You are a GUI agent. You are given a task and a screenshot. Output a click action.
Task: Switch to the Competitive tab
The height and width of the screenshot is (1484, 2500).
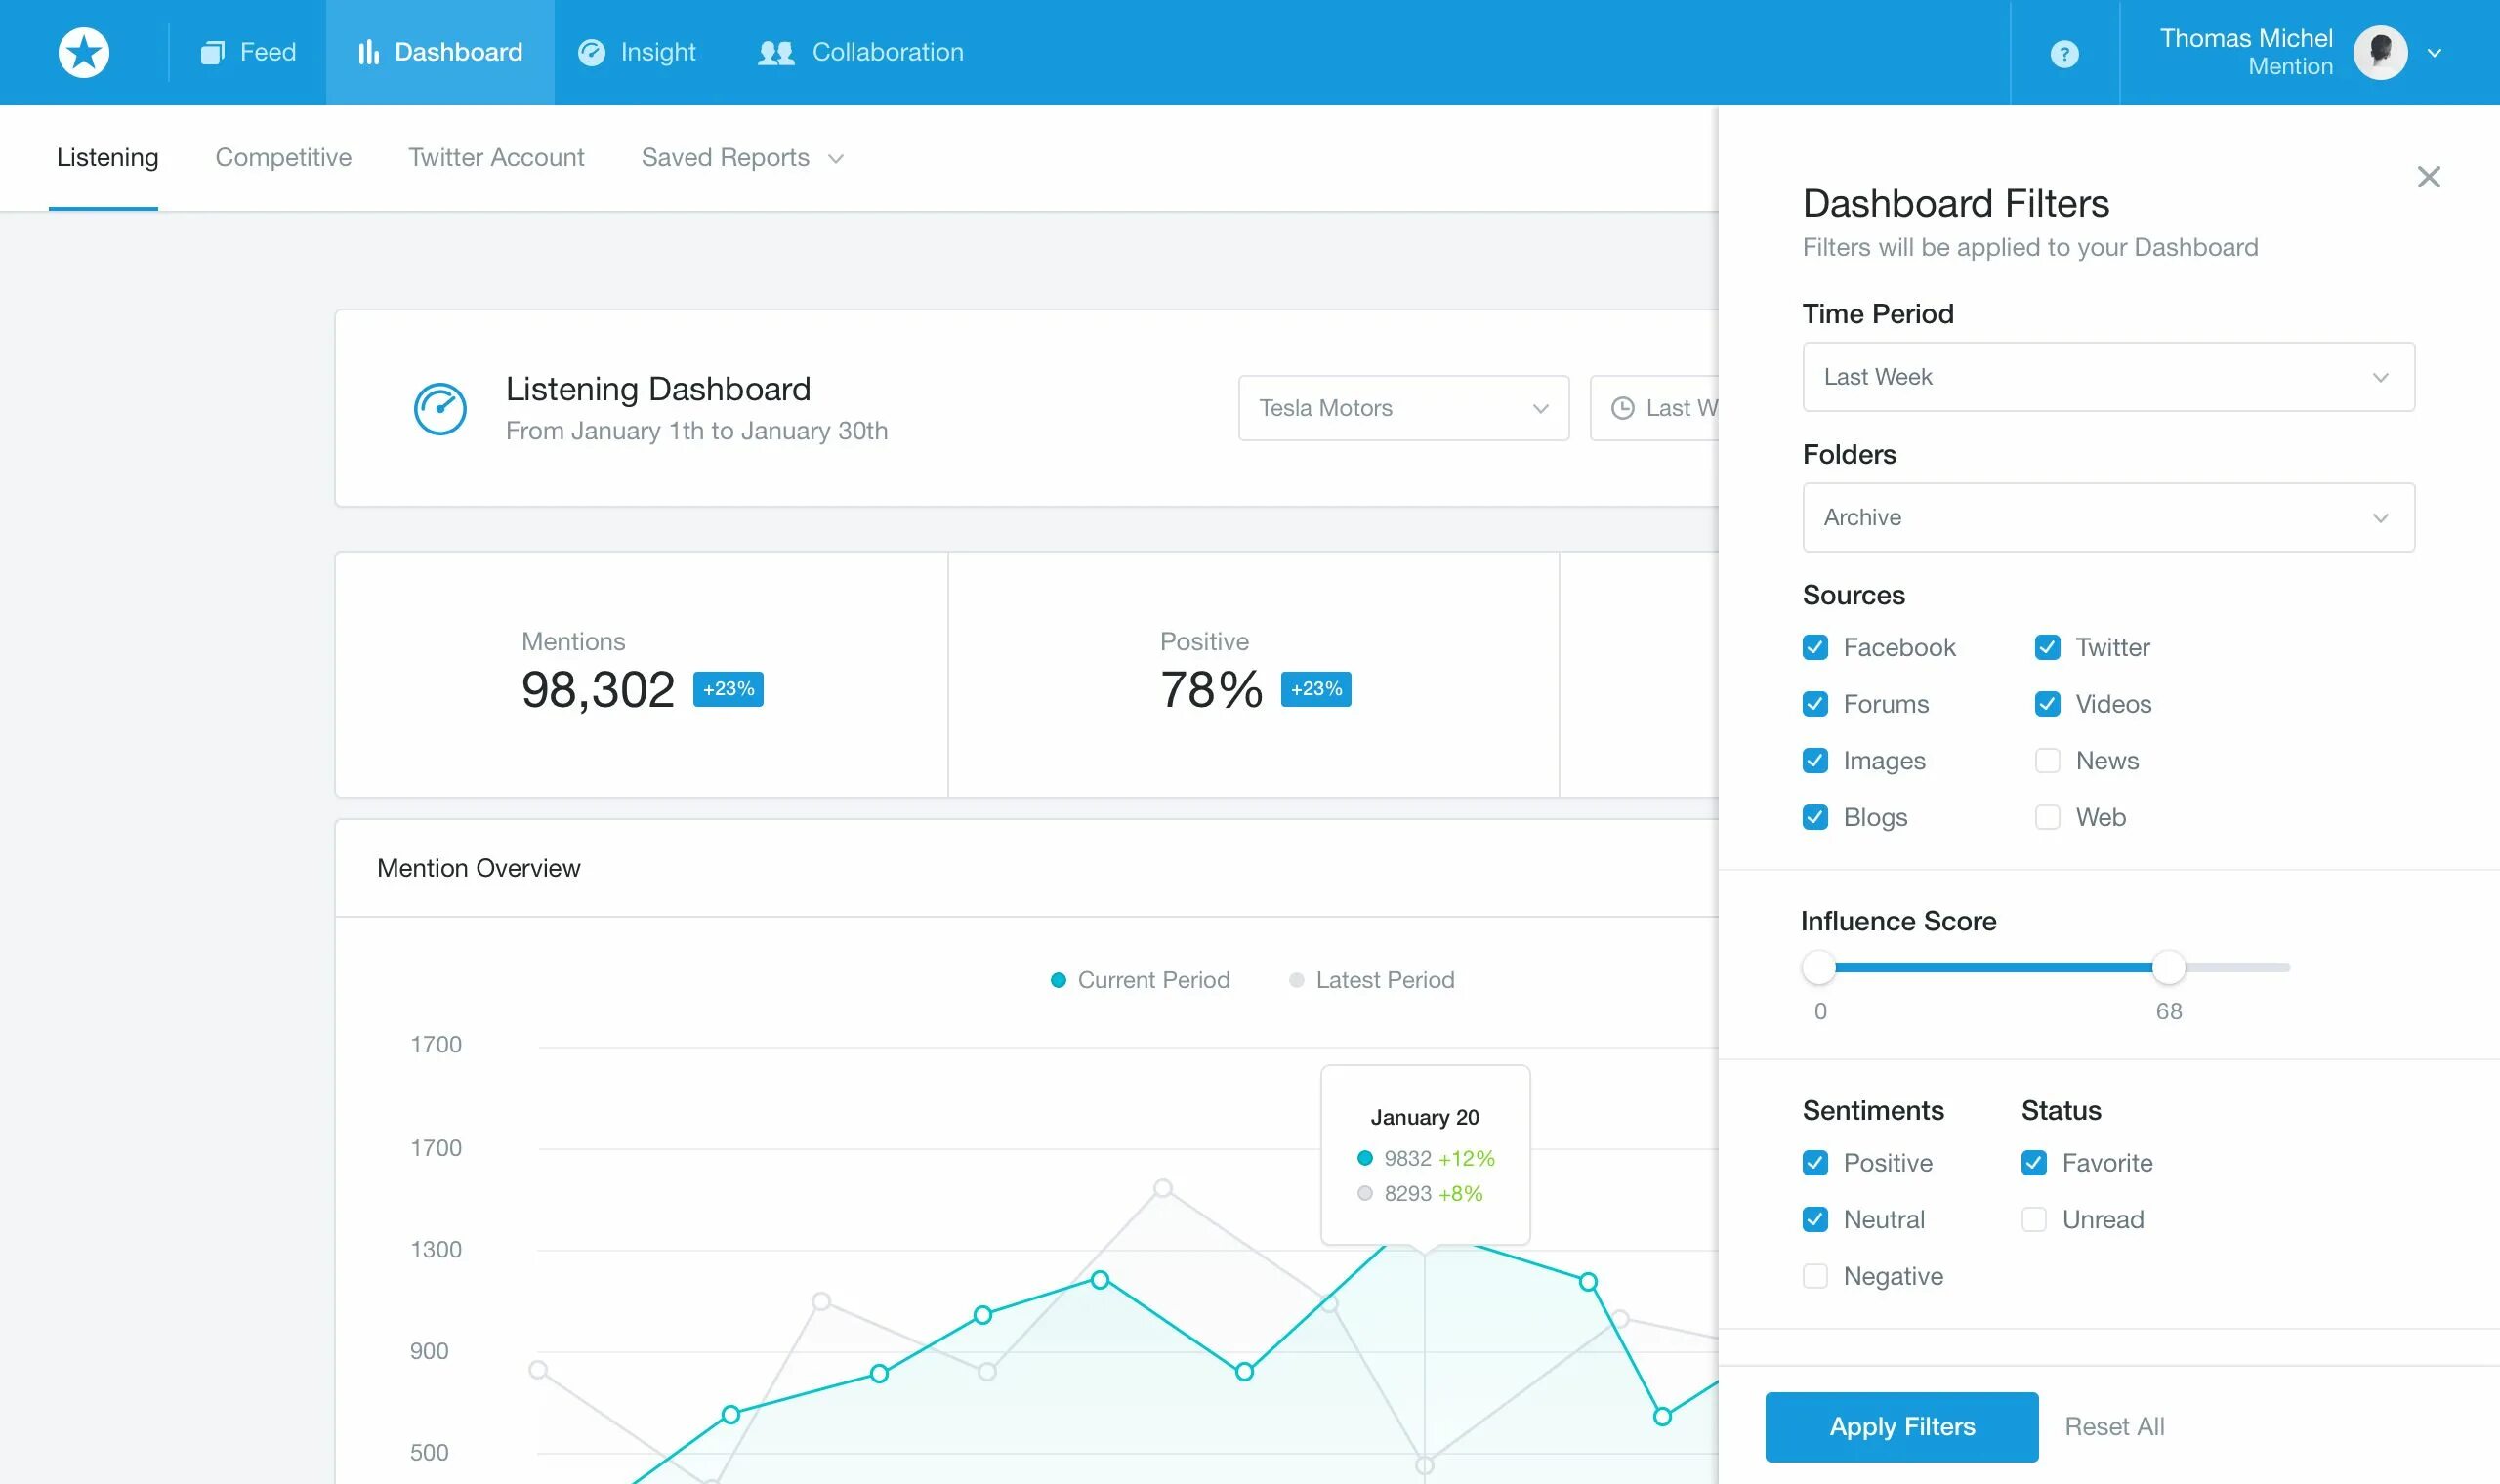[283, 158]
